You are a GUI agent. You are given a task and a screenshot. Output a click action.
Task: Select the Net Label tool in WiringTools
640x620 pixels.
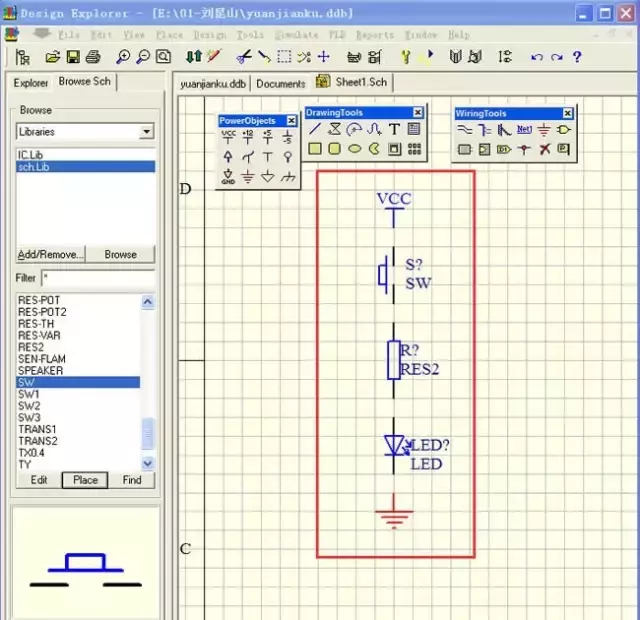pyautogui.click(x=524, y=130)
